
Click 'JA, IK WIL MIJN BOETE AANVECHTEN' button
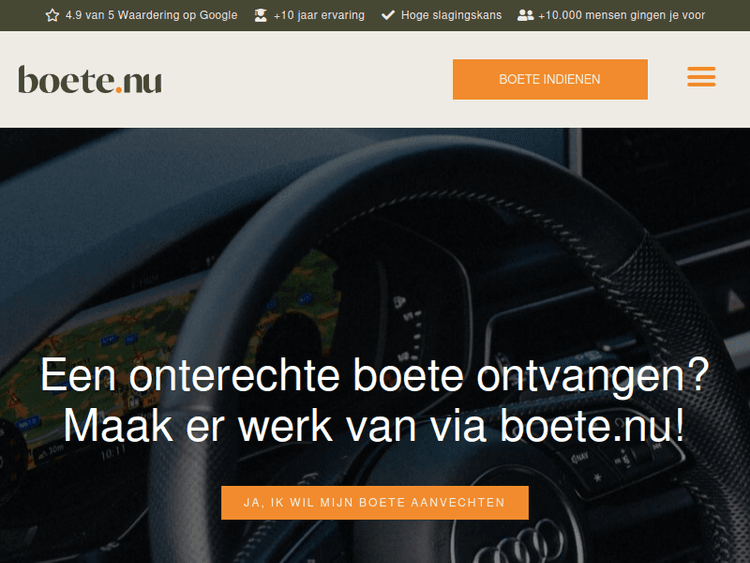point(374,502)
